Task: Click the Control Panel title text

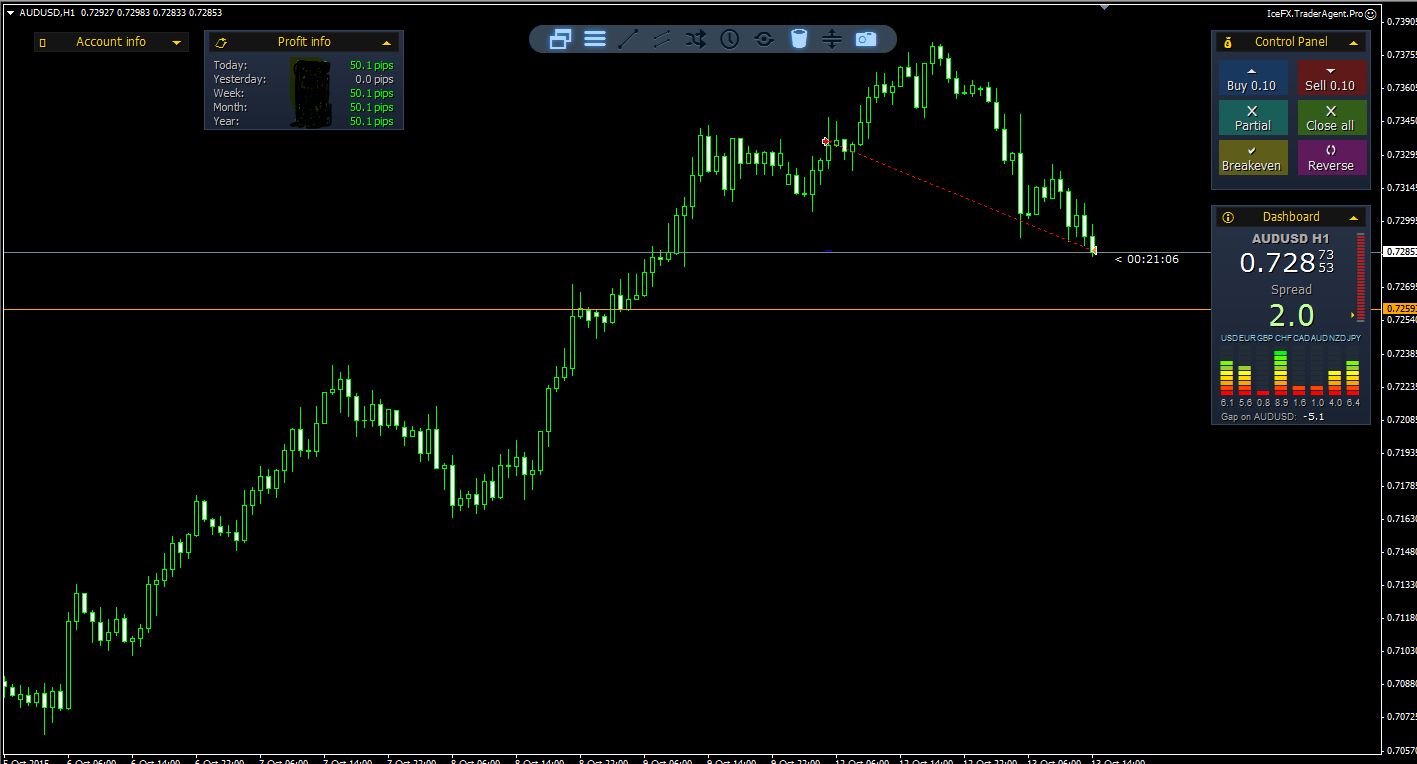Action: [x=1291, y=42]
